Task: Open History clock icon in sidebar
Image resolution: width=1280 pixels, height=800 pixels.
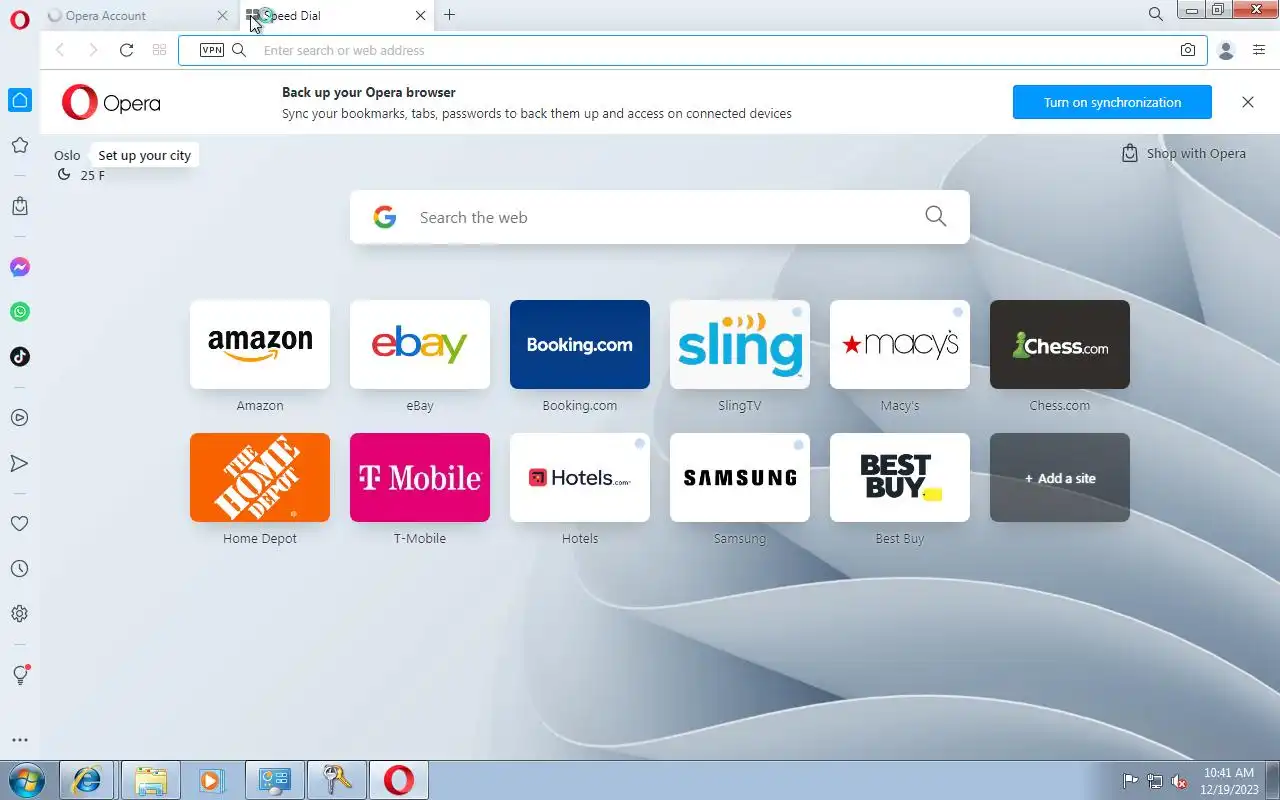Action: pyautogui.click(x=20, y=569)
